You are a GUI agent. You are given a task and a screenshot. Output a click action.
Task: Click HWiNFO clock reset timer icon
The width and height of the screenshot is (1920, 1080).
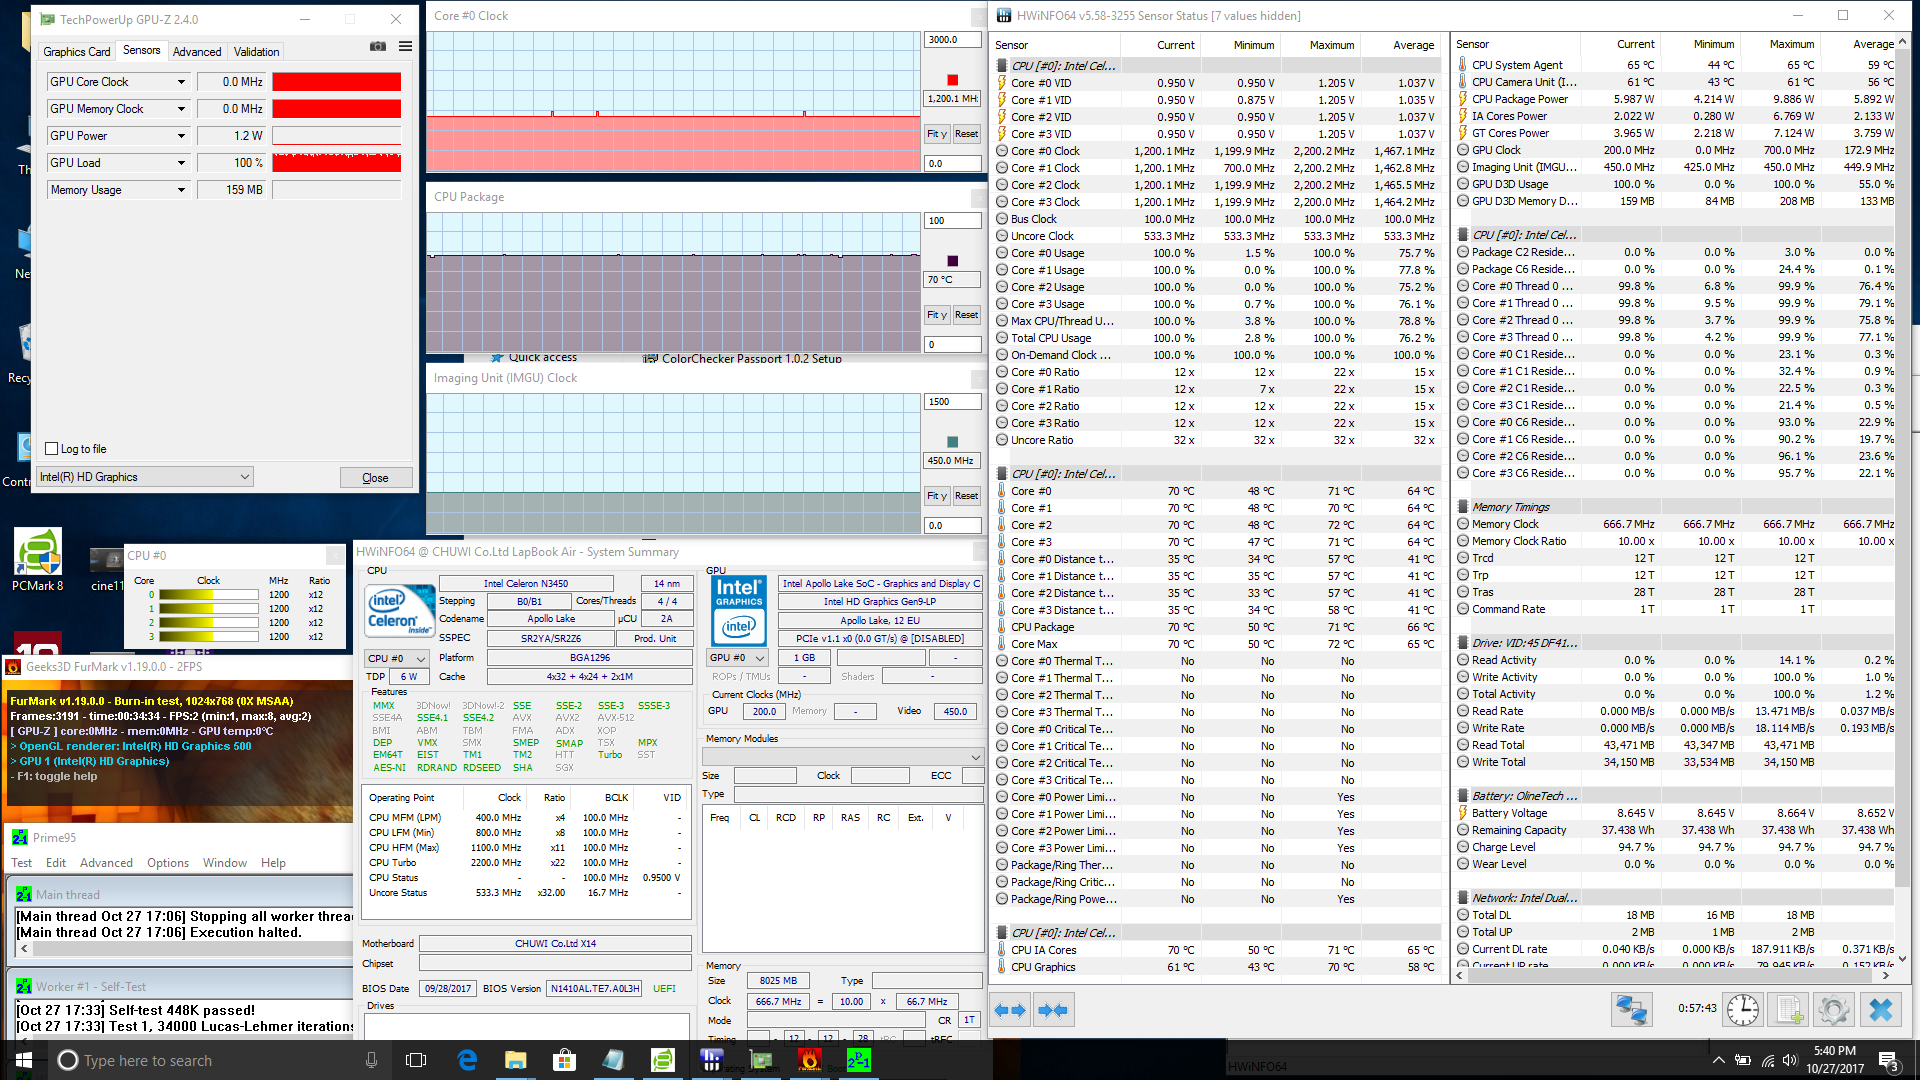click(1743, 1010)
